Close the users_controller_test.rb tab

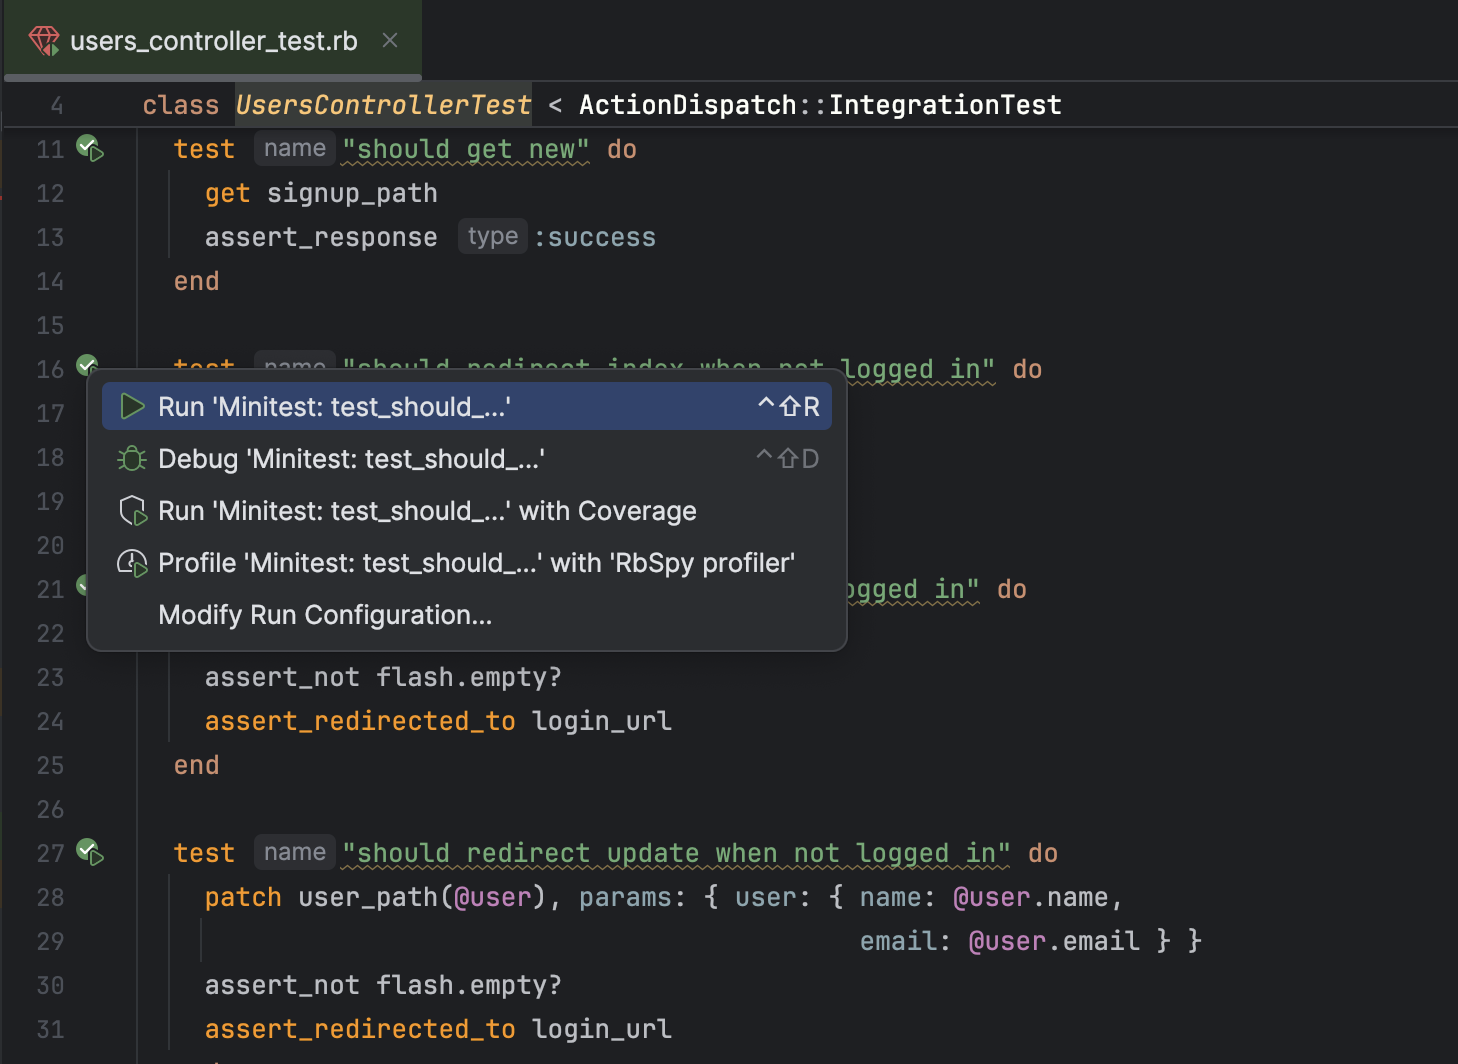(x=389, y=40)
